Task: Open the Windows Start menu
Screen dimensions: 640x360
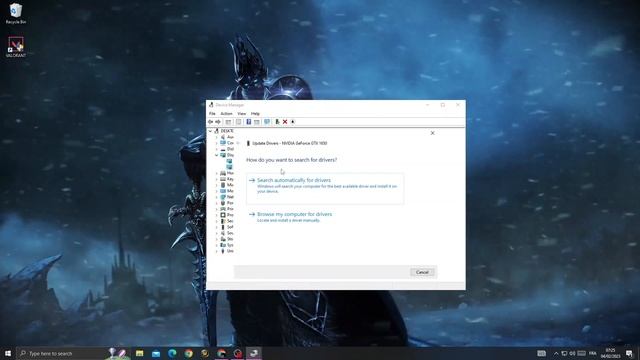Action: click(8, 353)
